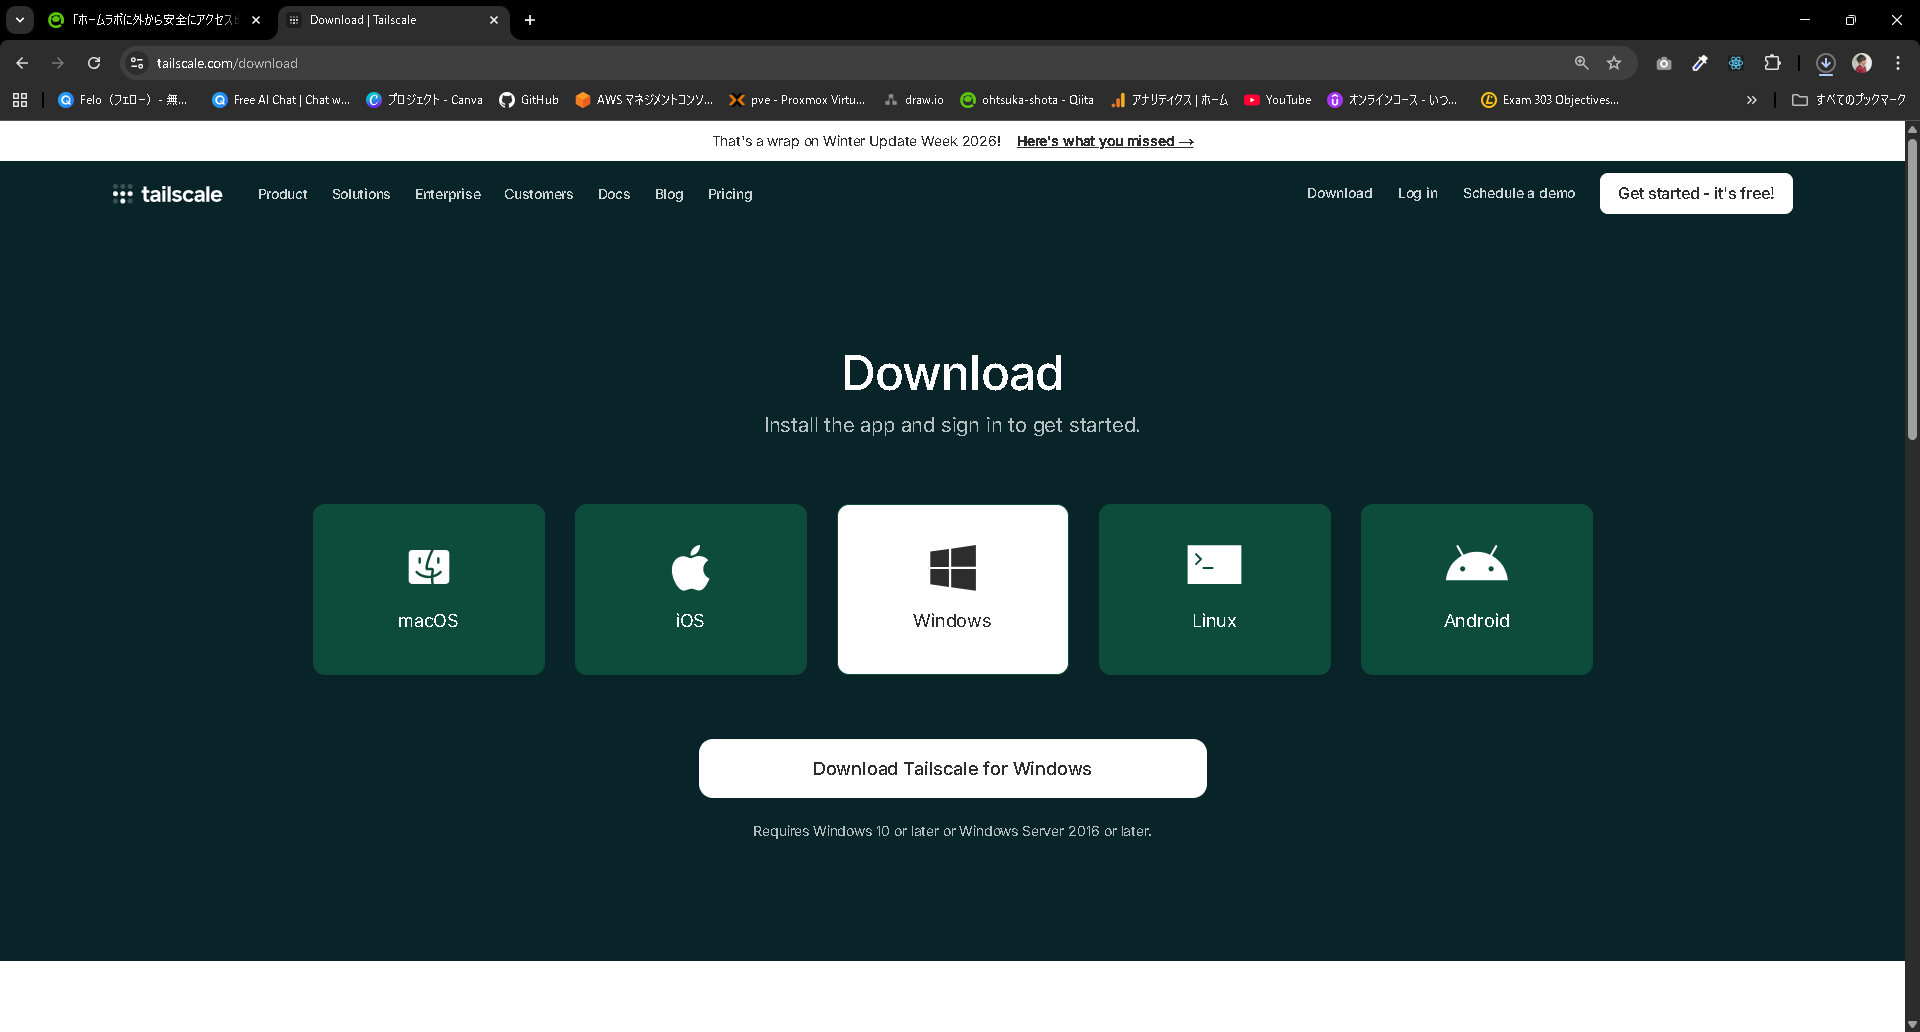Open the draw.io bookmark
The height and width of the screenshot is (1032, 1920).
click(914, 100)
